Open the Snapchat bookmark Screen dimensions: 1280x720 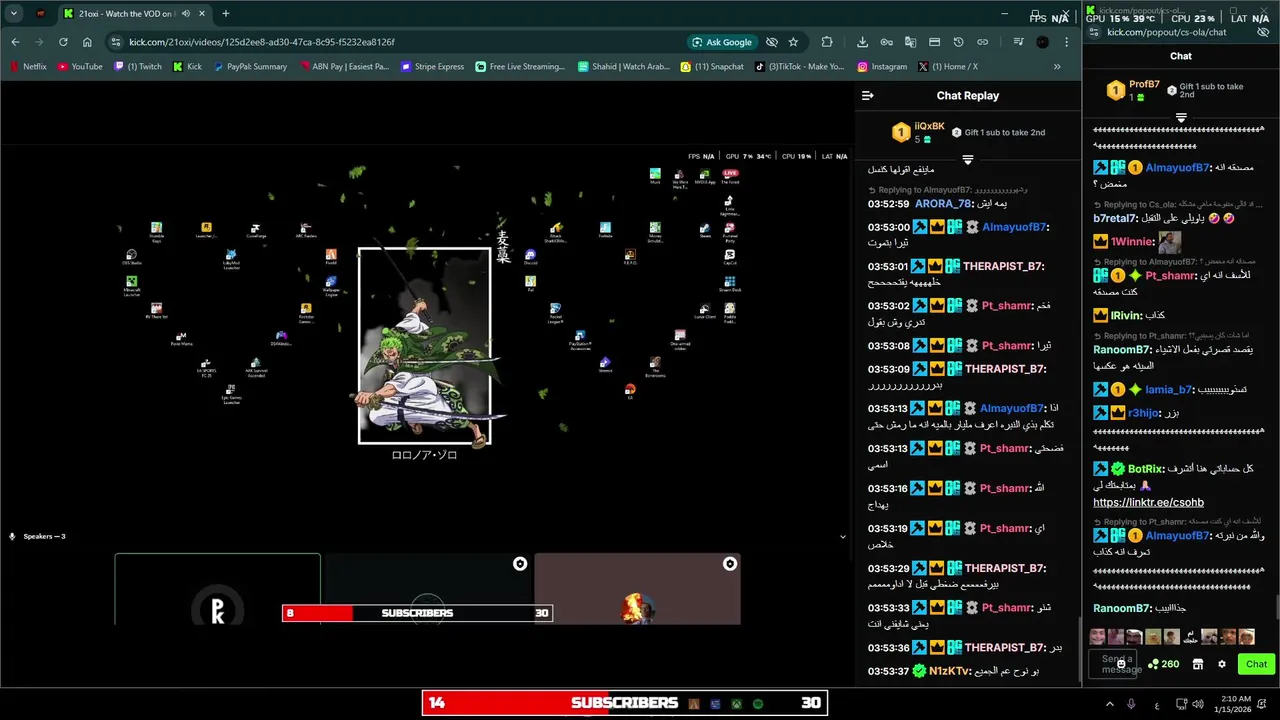coord(712,67)
